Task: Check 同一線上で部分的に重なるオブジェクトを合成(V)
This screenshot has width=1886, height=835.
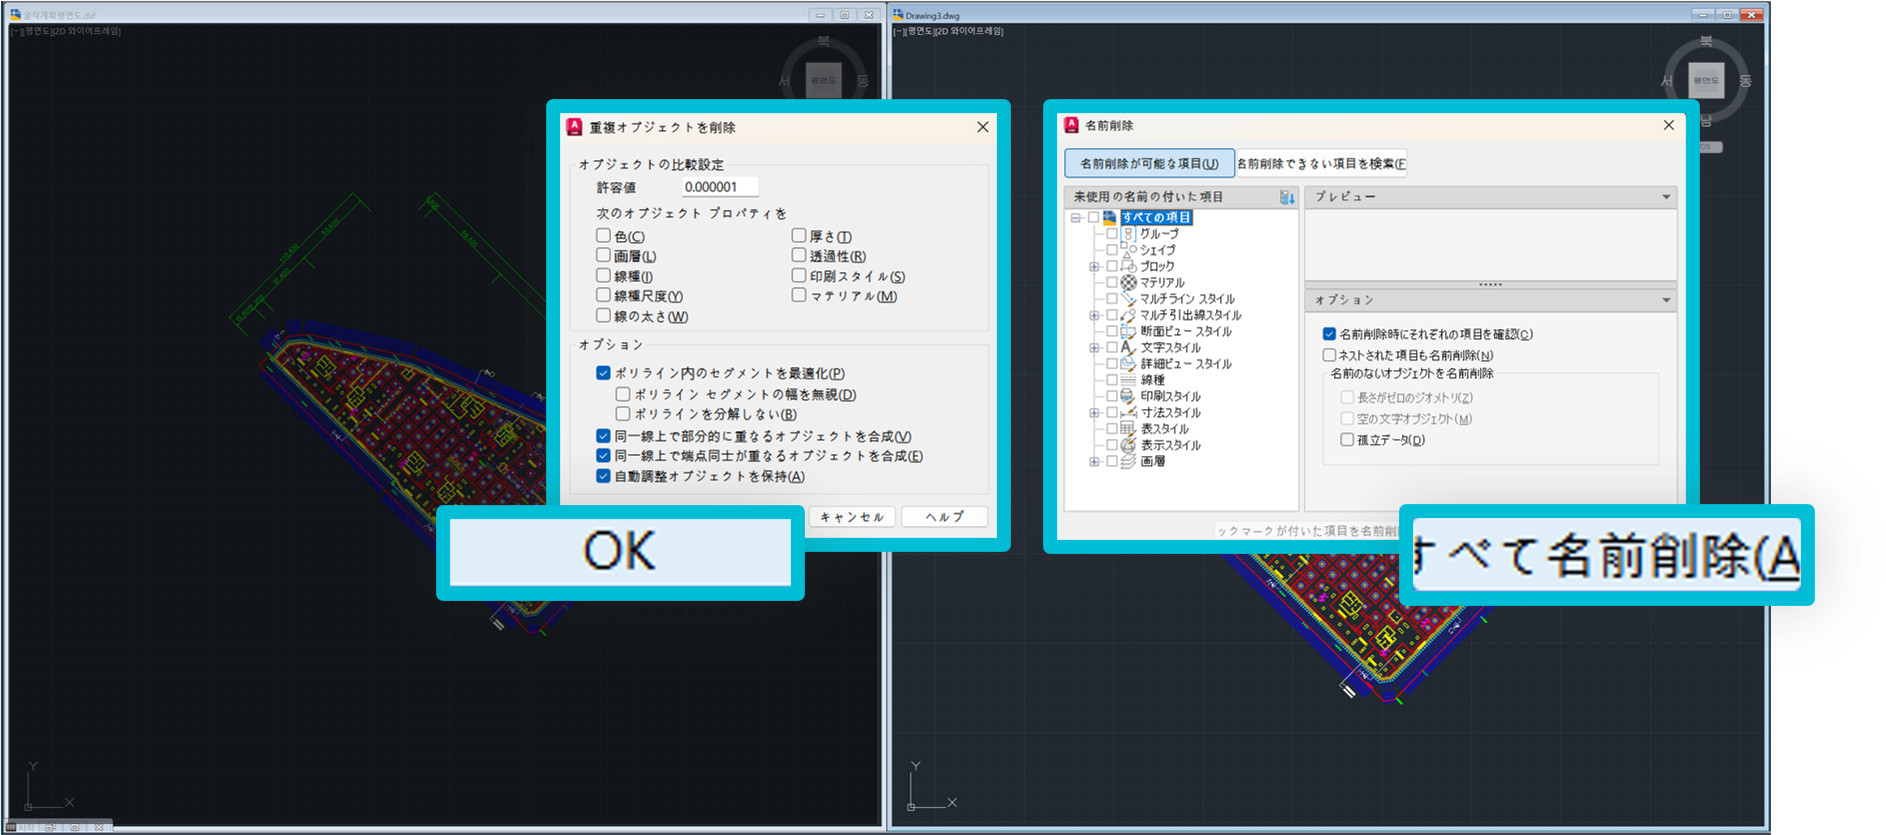Action: 603,436
